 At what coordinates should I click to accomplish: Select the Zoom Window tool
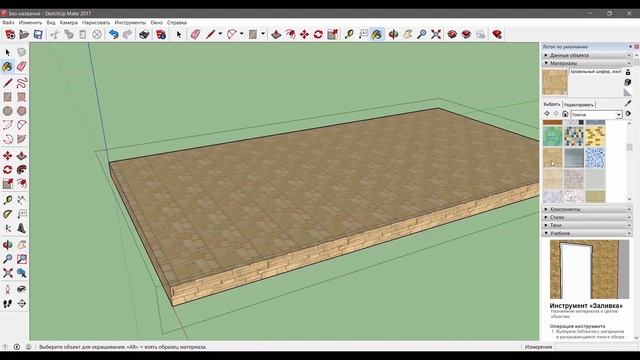[22, 259]
